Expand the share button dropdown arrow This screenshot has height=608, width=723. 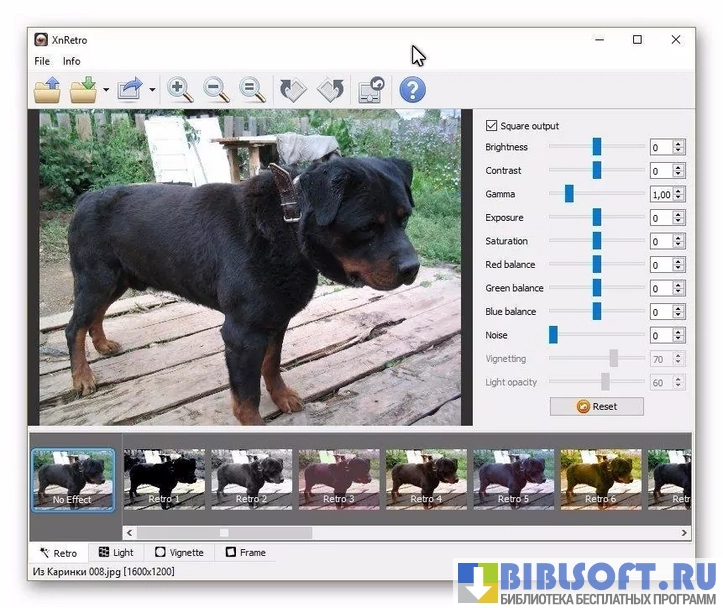click(x=152, y=90)
